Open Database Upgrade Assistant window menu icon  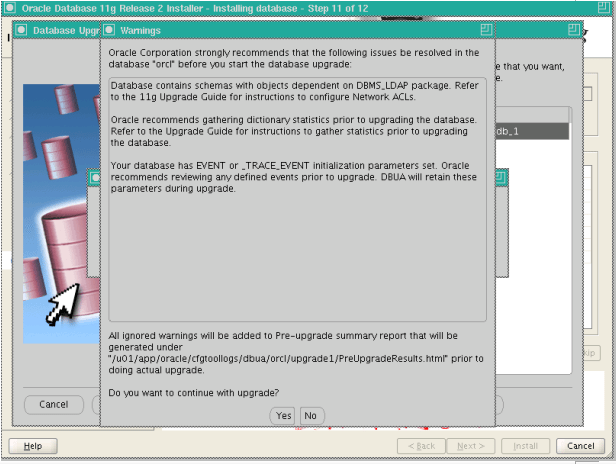click(x=21, y=30)
